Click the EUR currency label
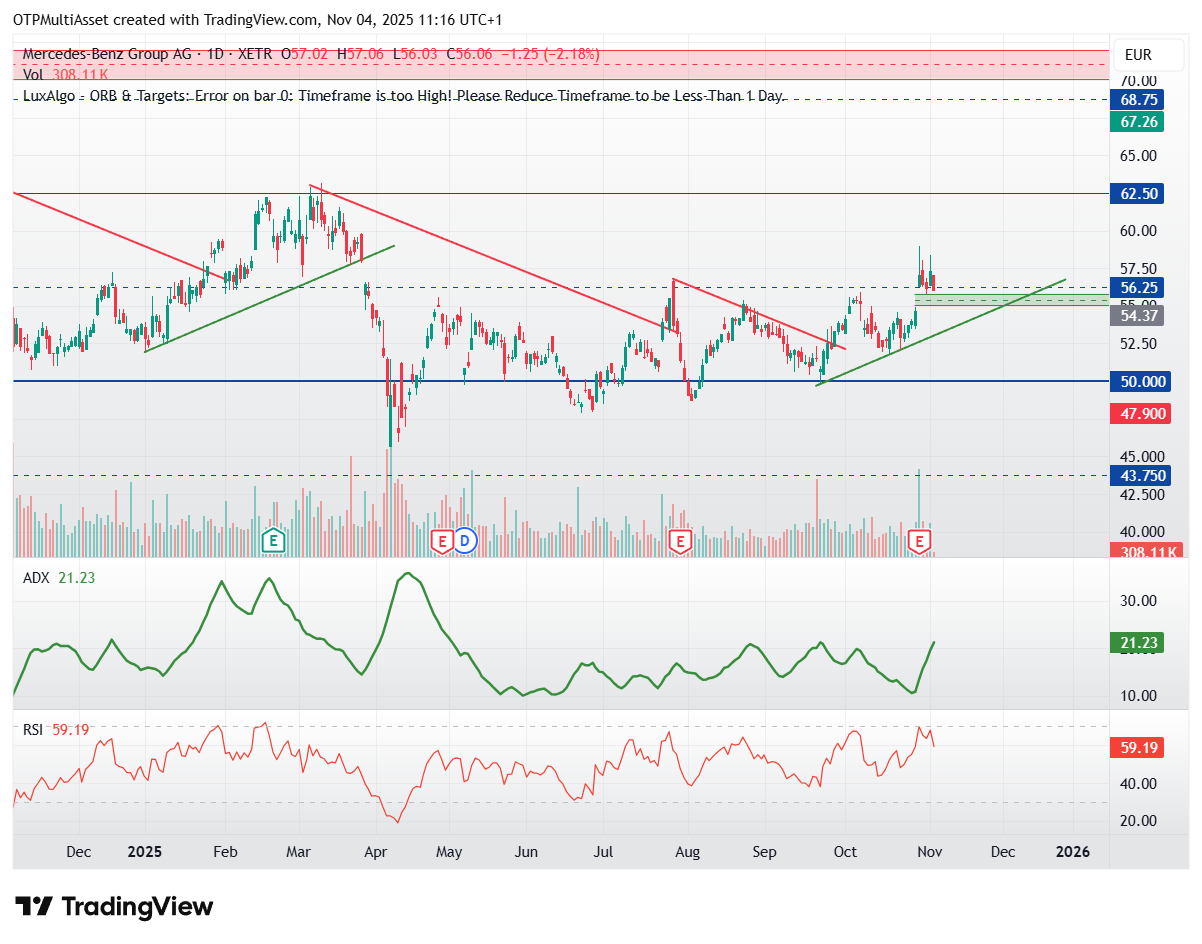 1139,55
